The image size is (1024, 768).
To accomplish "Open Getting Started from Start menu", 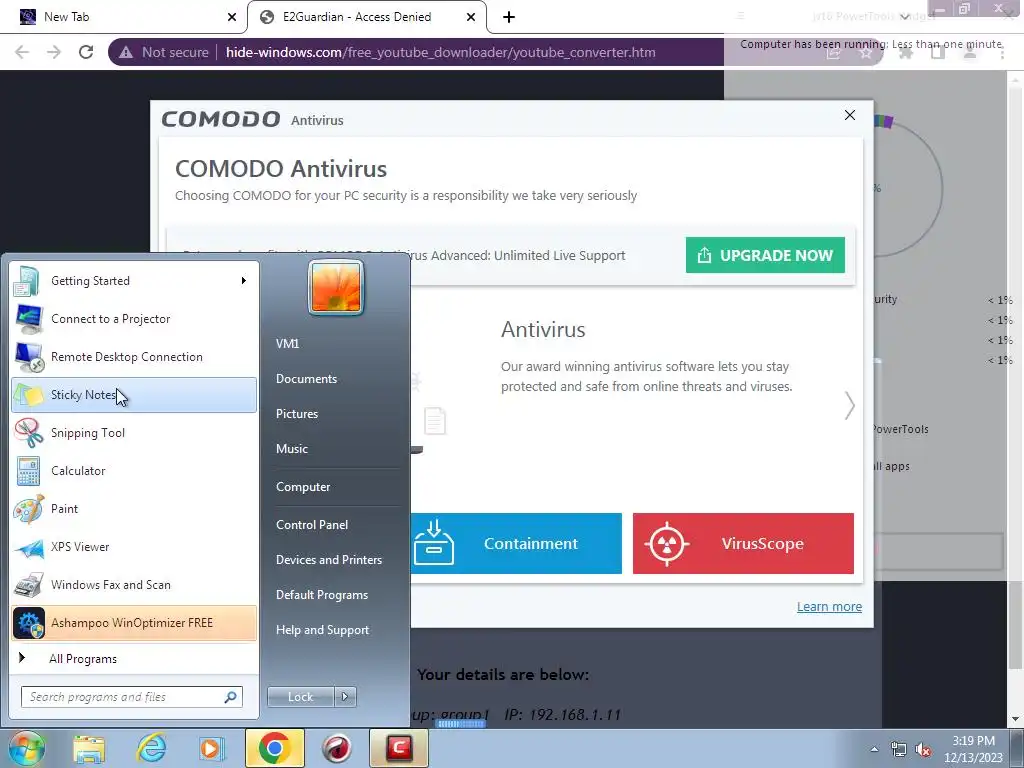I will point(134,281).
